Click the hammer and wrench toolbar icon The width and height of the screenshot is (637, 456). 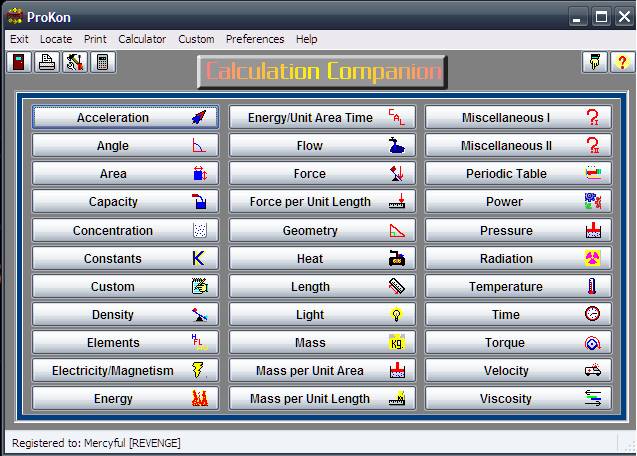[x=75, y=62]
